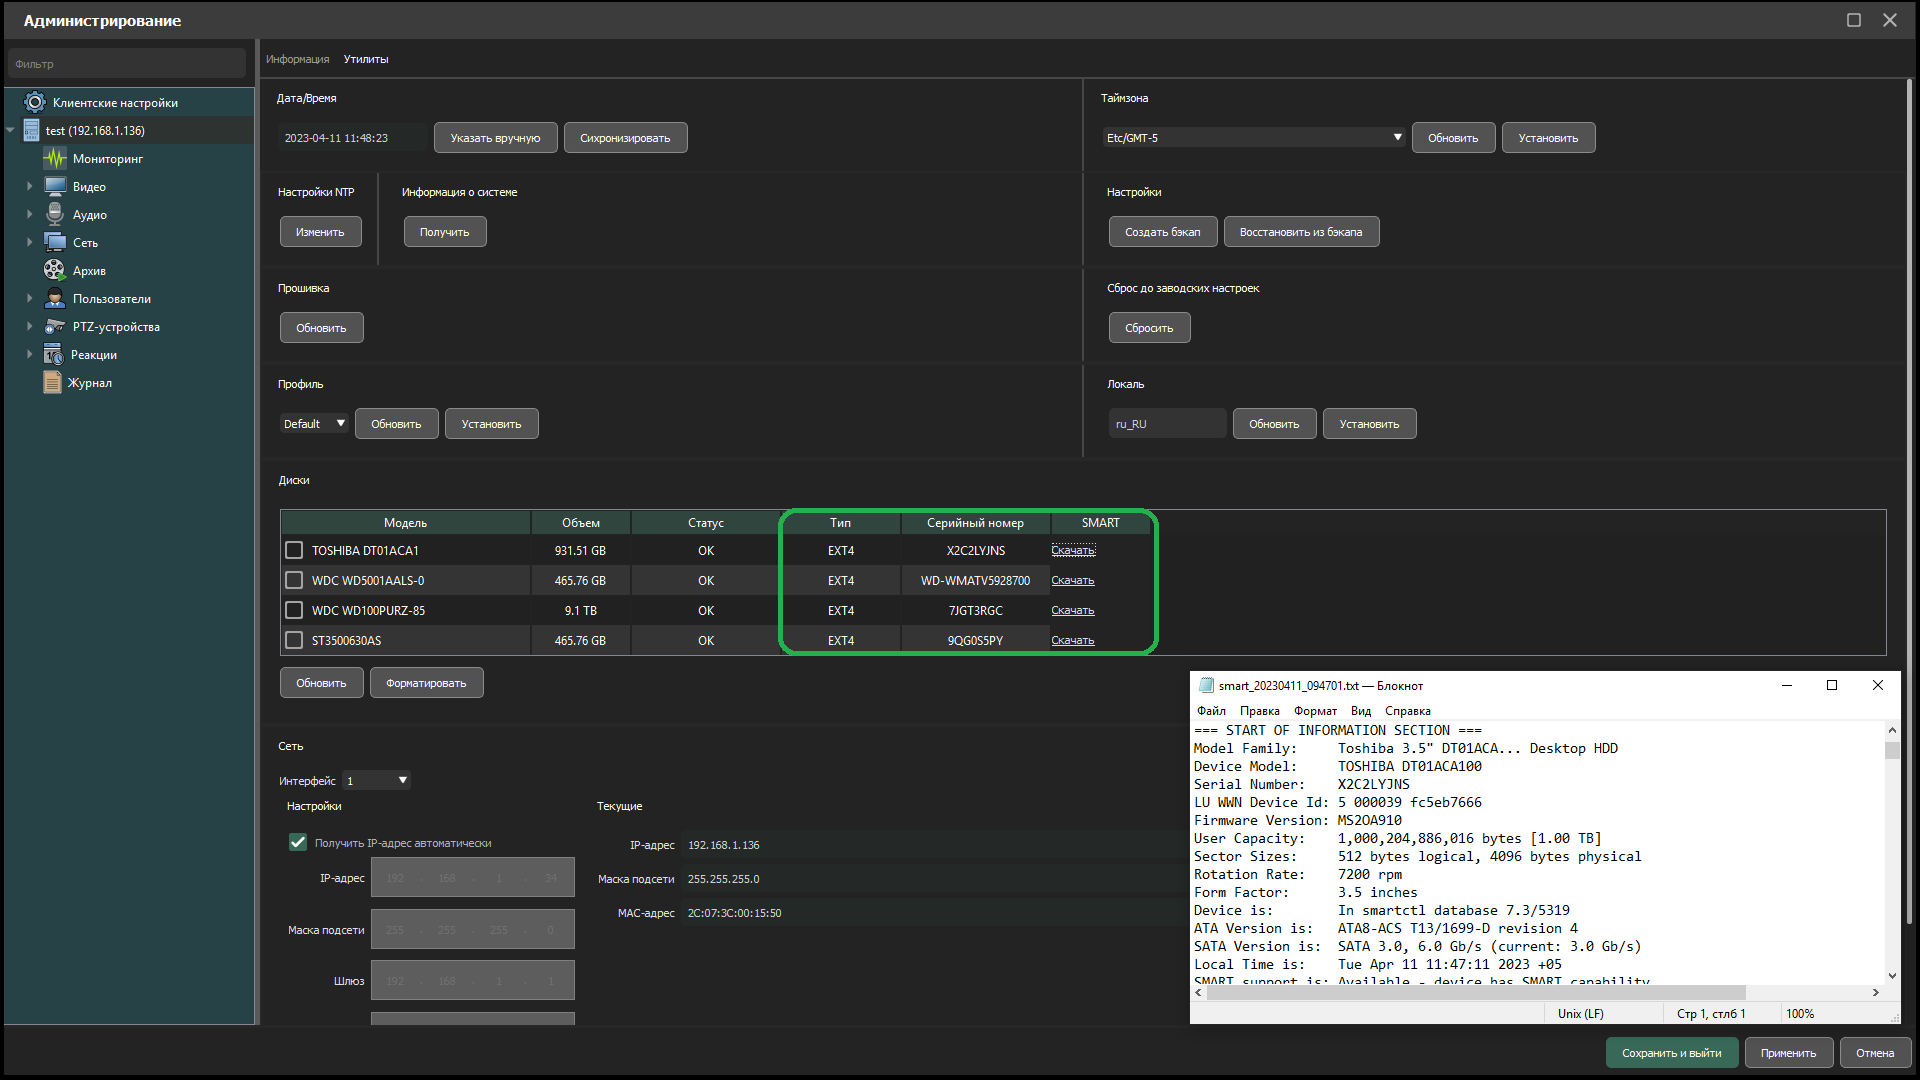1920x1080 pixels.
Task: Click the Video monitor icon in tree
Action: [55, 187]
